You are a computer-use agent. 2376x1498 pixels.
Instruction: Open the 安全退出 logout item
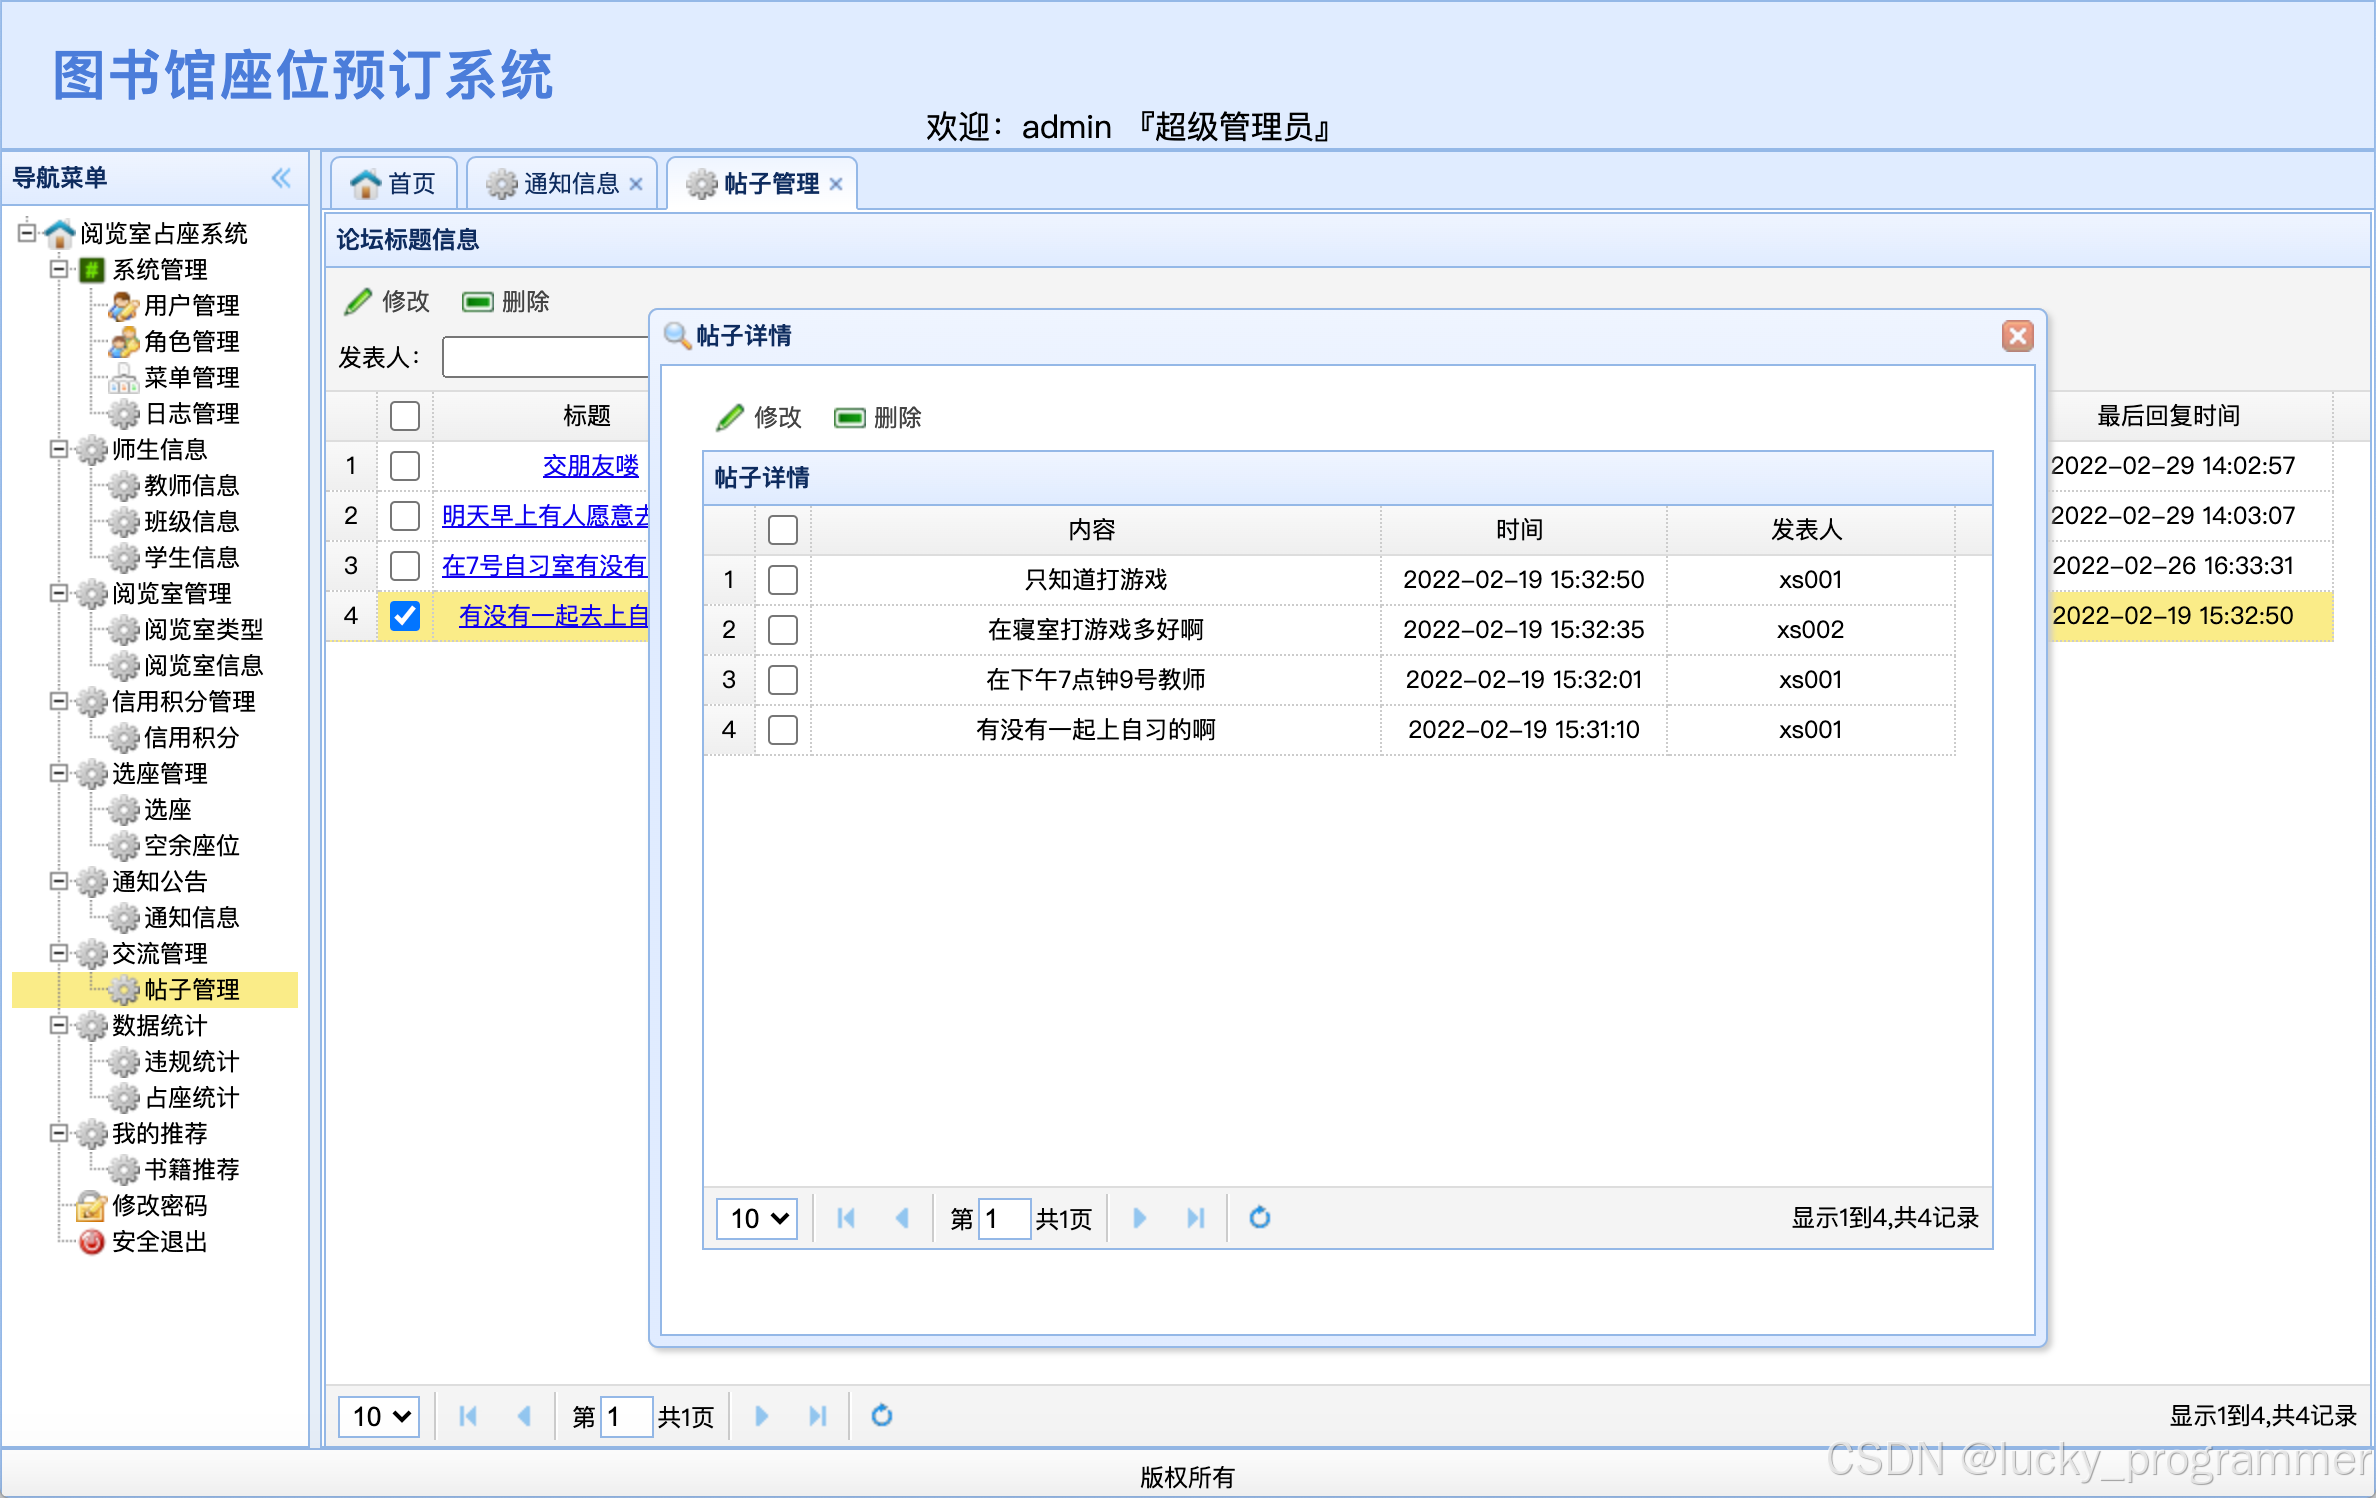[x=158, y=1241]
